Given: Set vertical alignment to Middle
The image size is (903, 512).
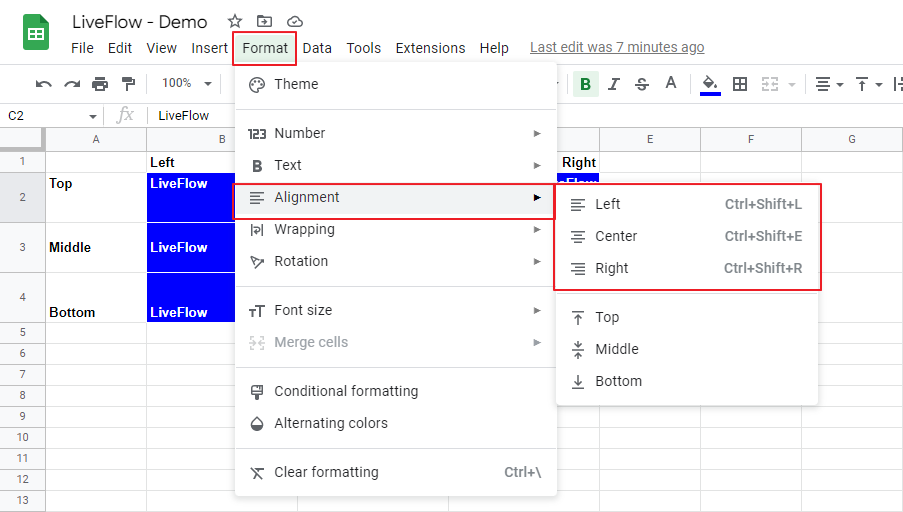Looking at the screenshot, I should click(x=687, y=349).
